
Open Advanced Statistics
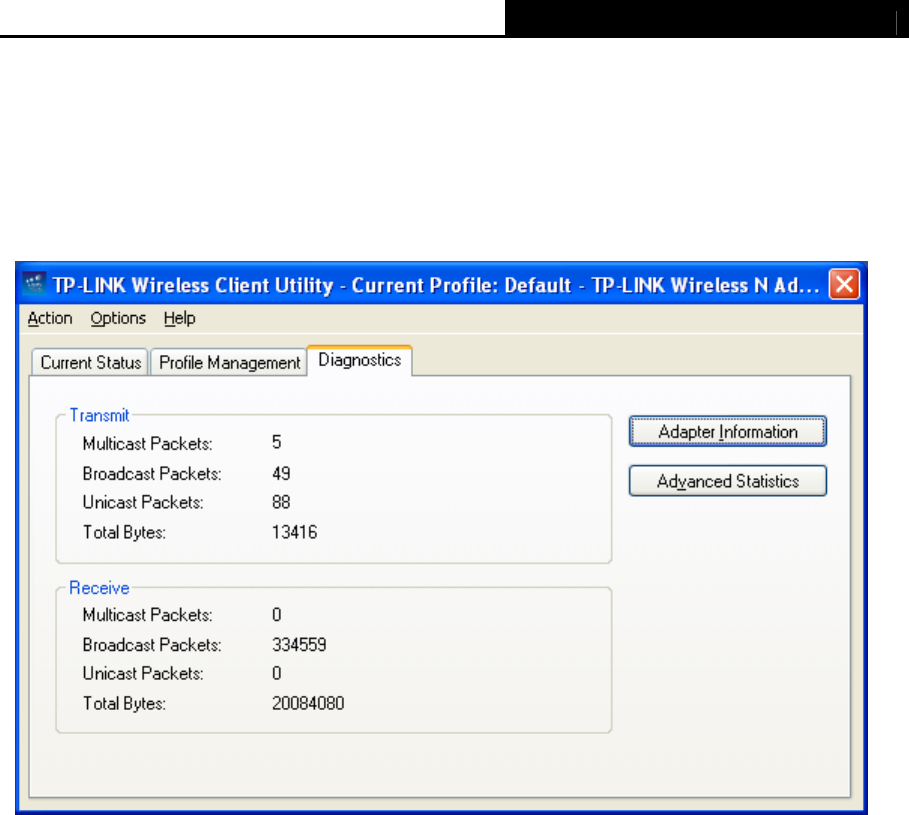click(728, 481)
